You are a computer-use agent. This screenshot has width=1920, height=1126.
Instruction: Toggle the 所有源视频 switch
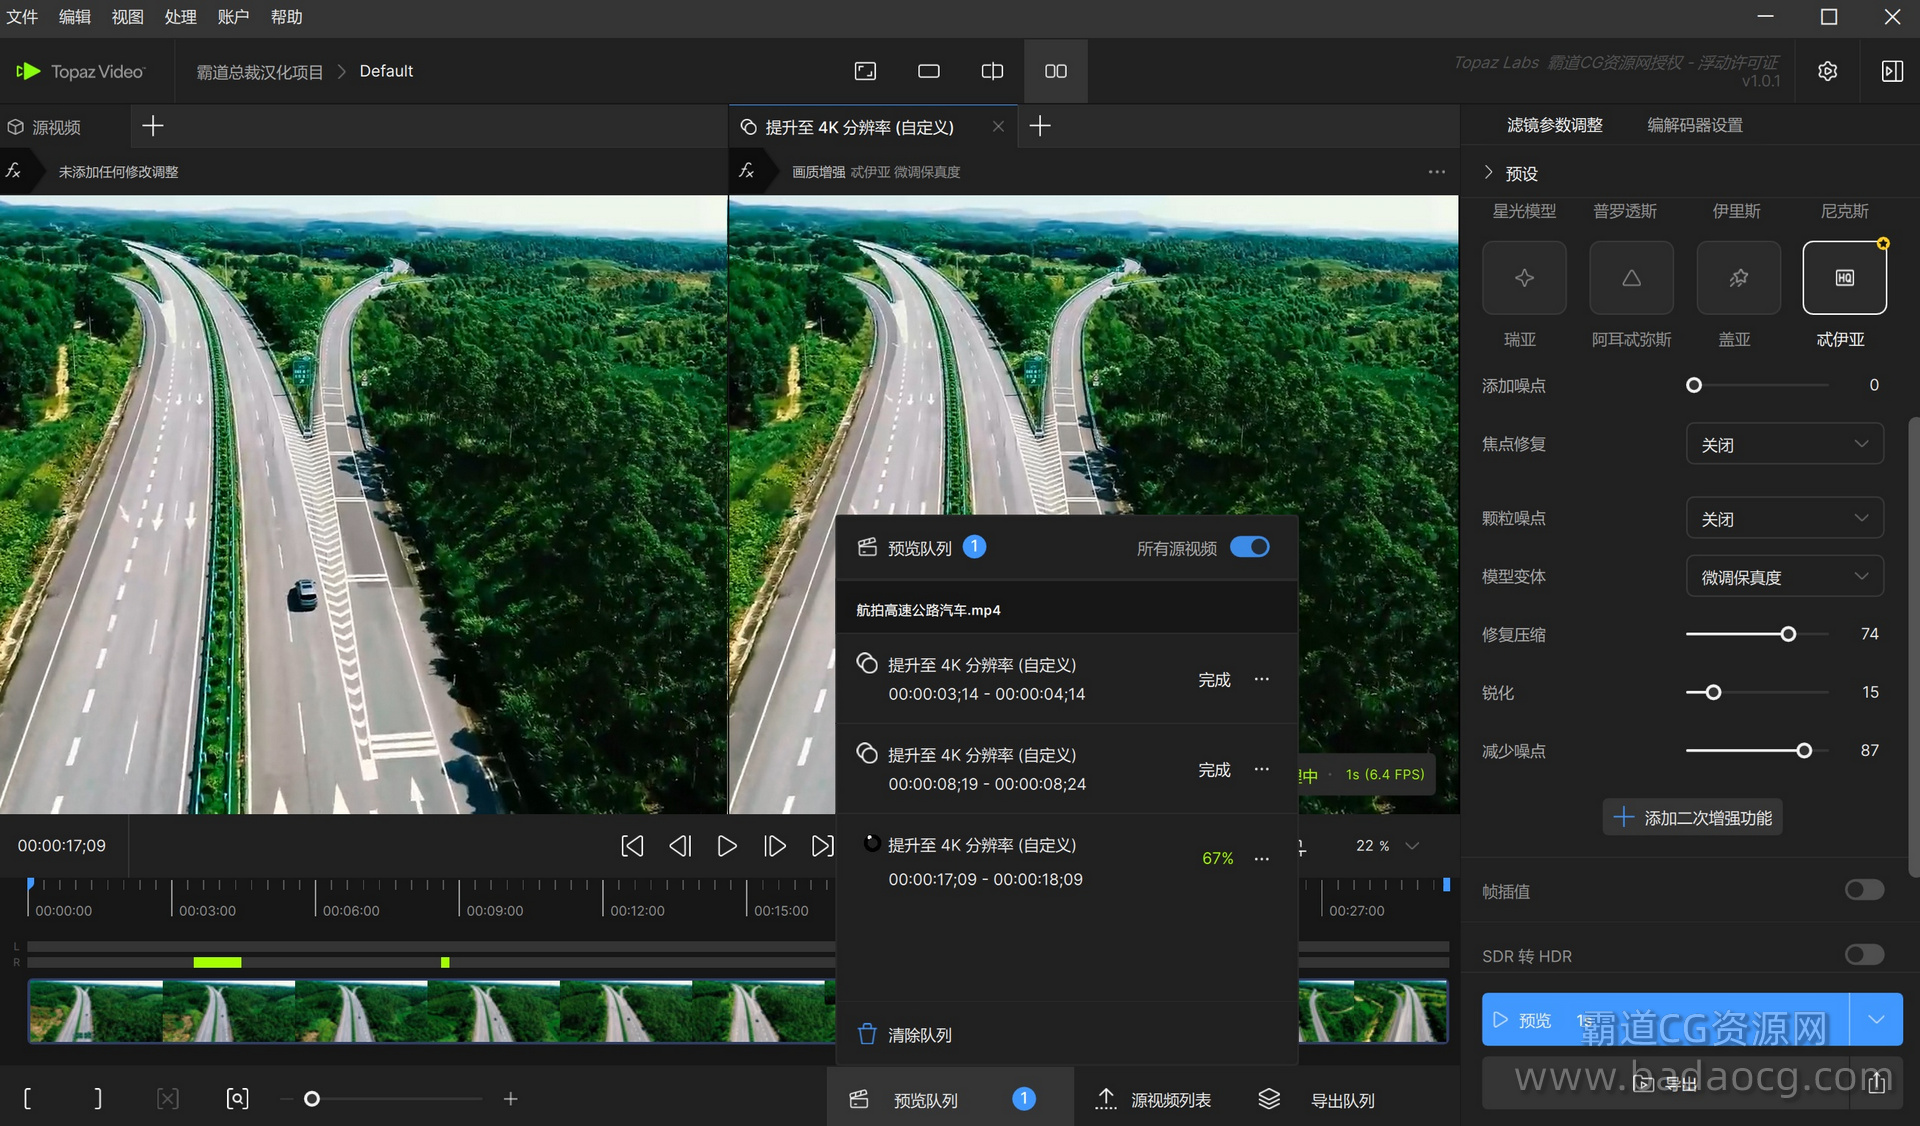point(1249,547)
